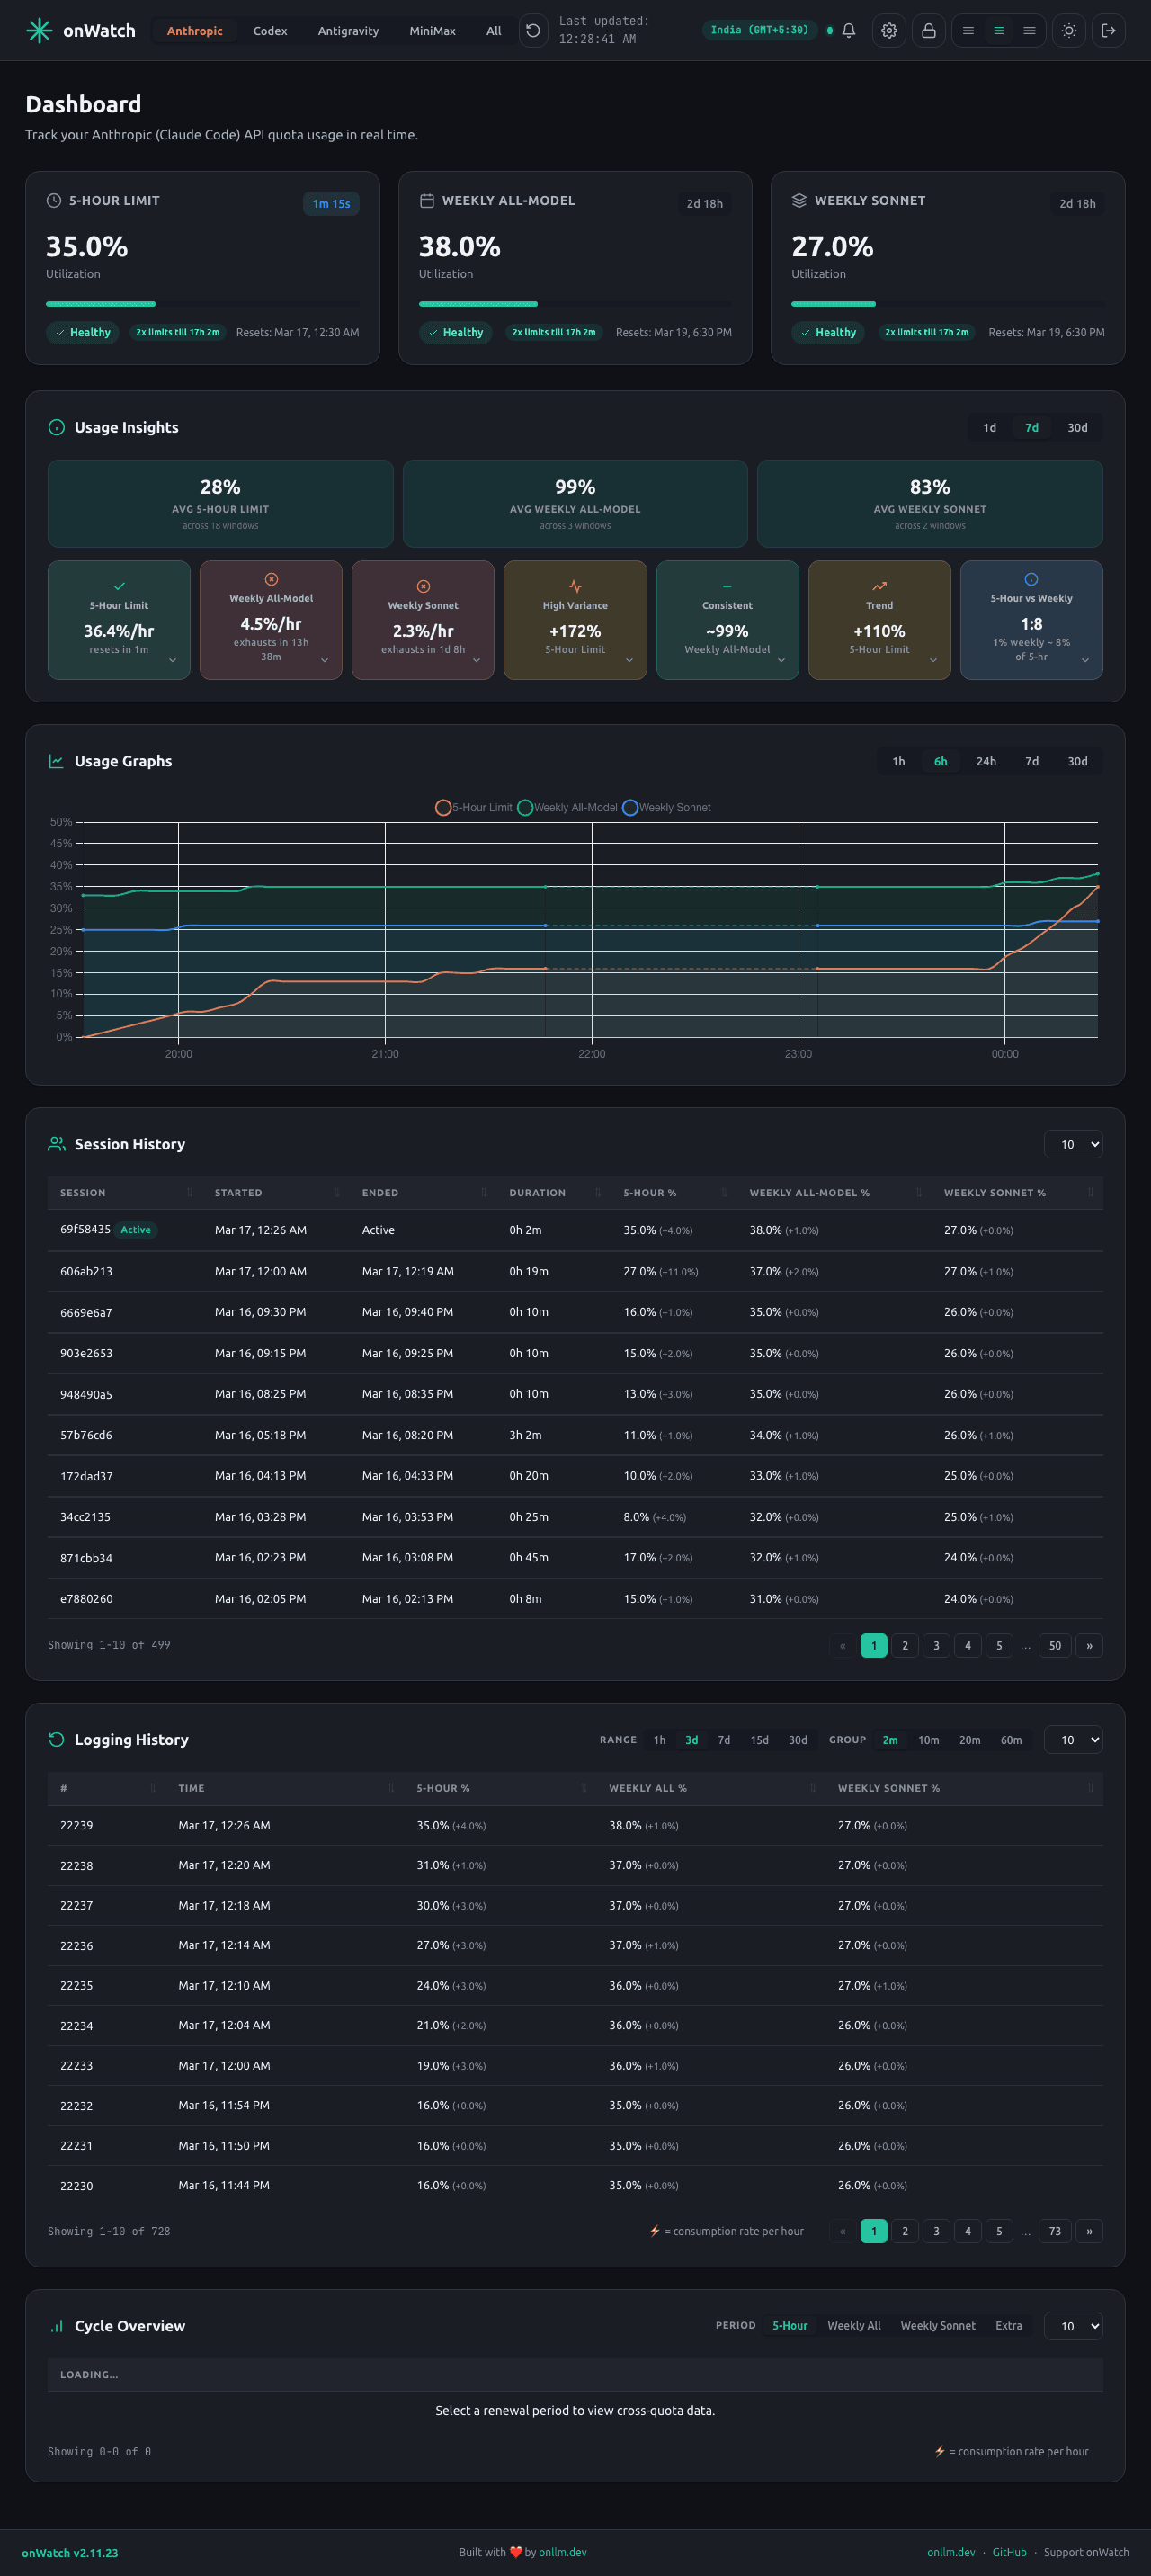
Task: Expand the Trend card chevron
Action: pyautogui.click(x=933, y=660)
